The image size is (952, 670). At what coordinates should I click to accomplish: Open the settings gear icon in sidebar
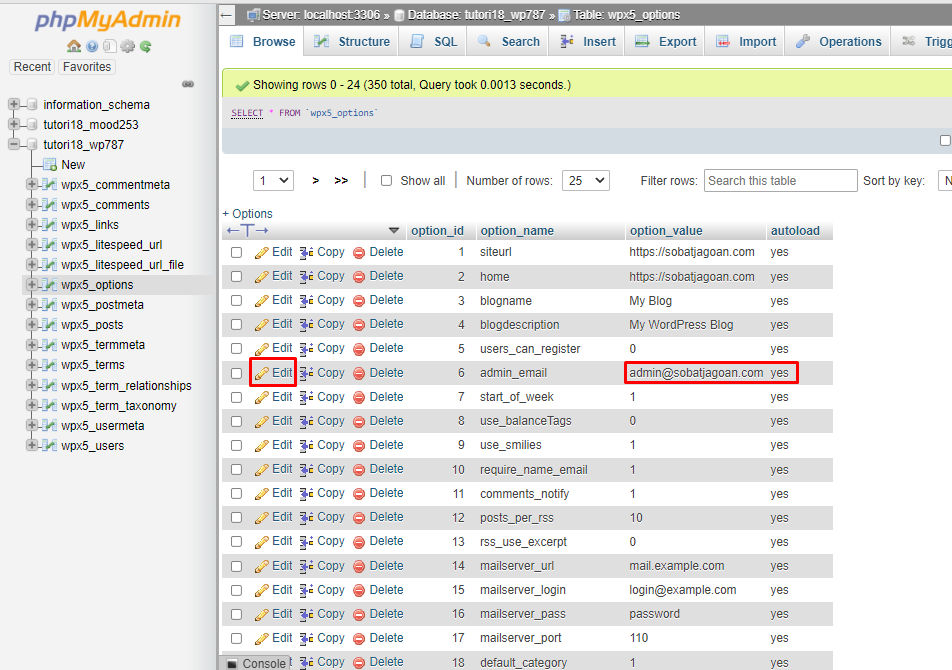point(128,46)
